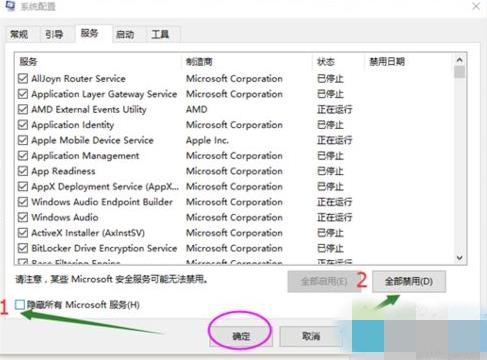
Task: Uncheck Apple Mobile Device Service checkbox
Action: tap(23, 140)
